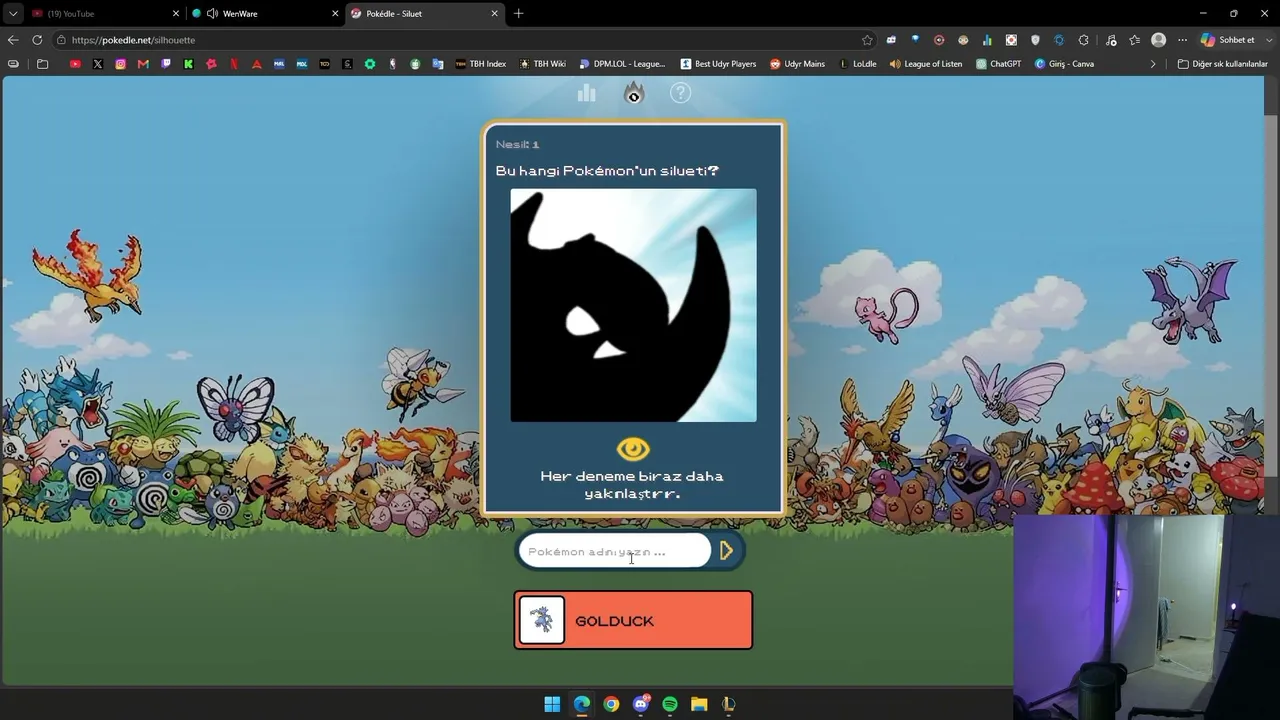
Task: Open the ChatGPT bookmark
Action: point(998,64)
